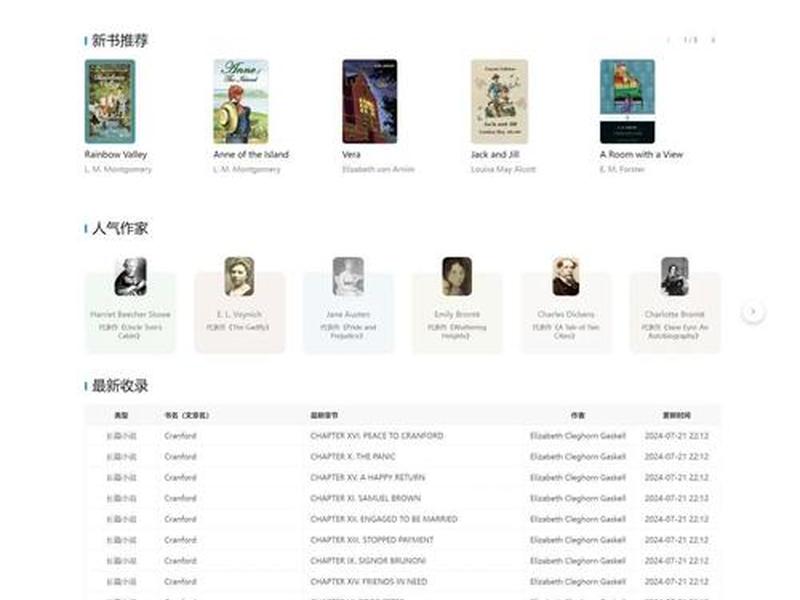Image resolution: width=800 pixels, height=600 pixels.
Task: Open Vera book cover
Action: [369, 102]
